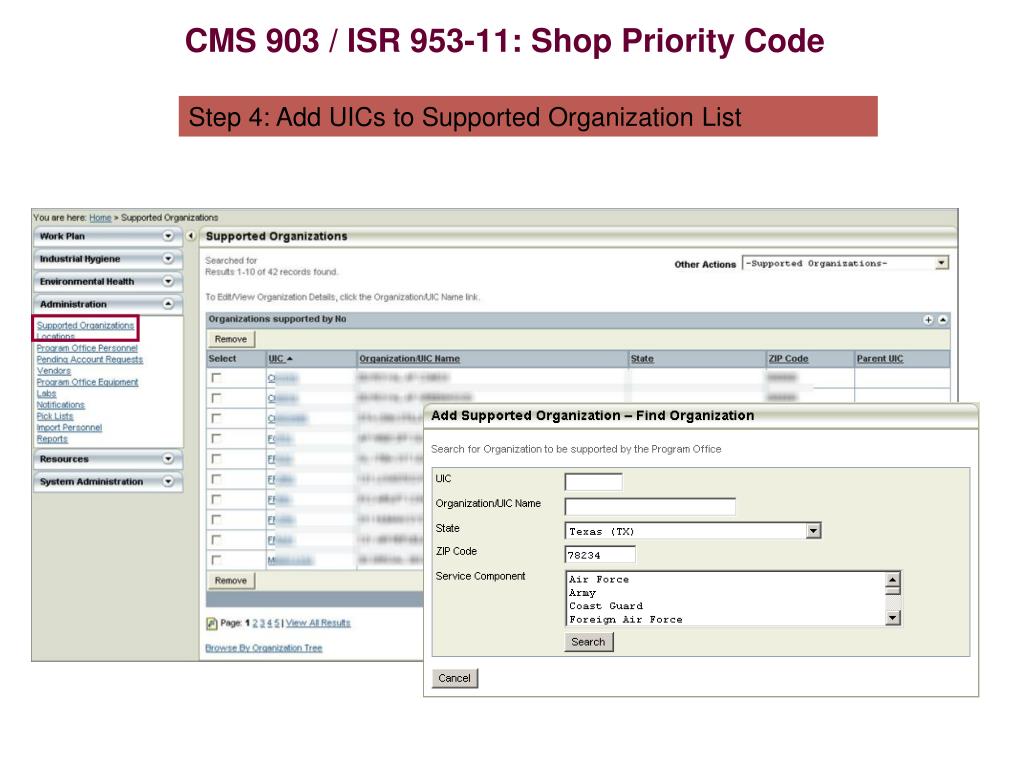The image size is (1023, 780).
Task: Select Army in the Service Component list
Action: (583, 593)
